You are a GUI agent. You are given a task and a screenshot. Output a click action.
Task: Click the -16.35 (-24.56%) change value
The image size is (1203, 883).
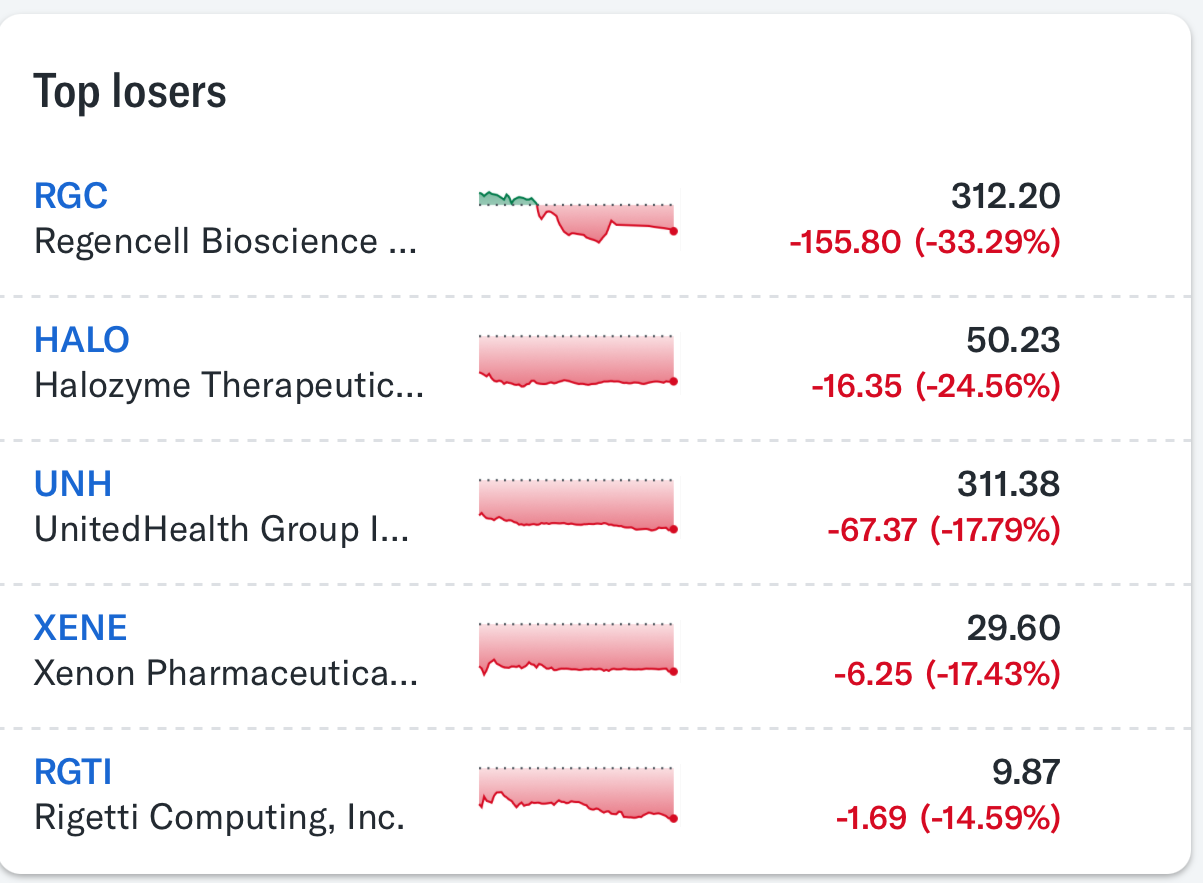pyautogui.click(x=935, y=386)
